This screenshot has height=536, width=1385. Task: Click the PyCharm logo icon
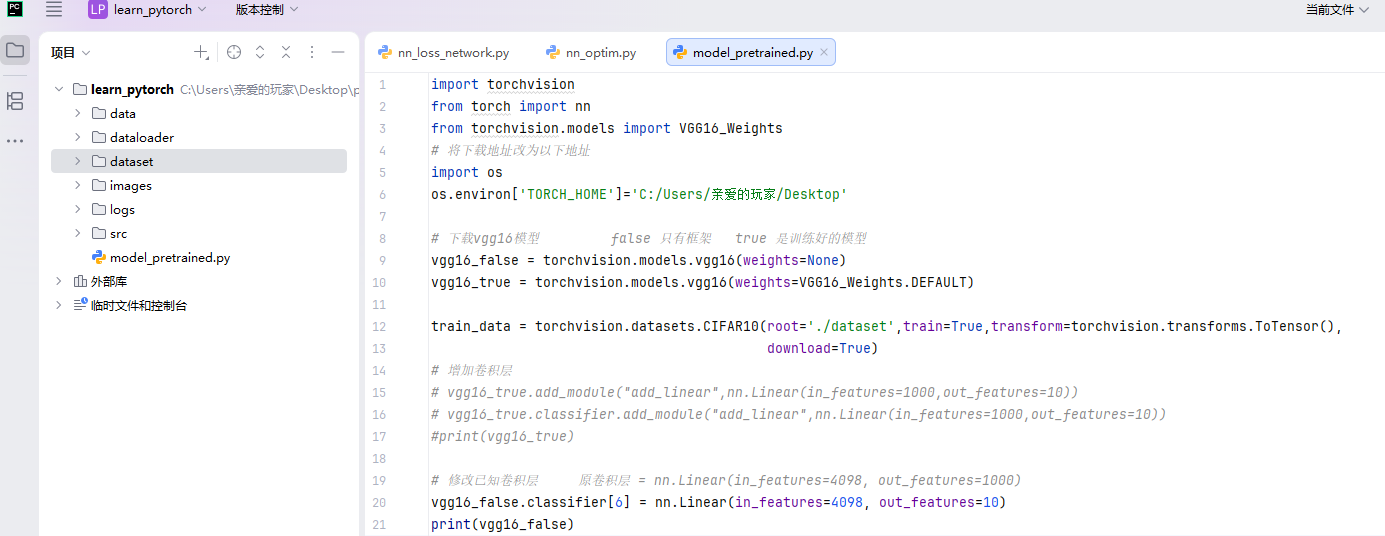point(14,9)
